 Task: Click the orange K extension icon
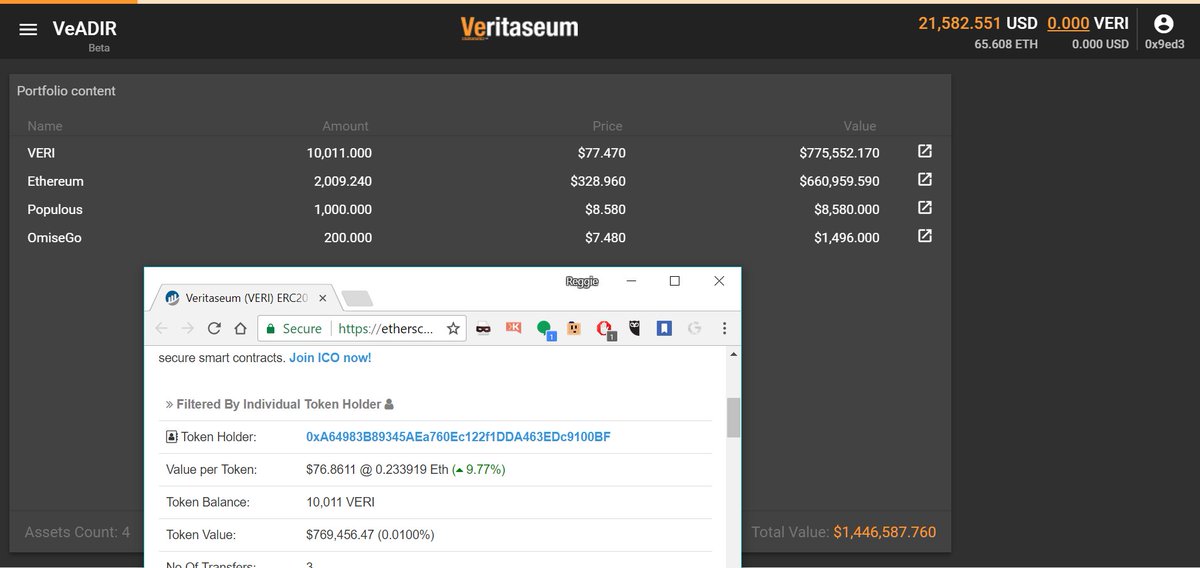513,328
